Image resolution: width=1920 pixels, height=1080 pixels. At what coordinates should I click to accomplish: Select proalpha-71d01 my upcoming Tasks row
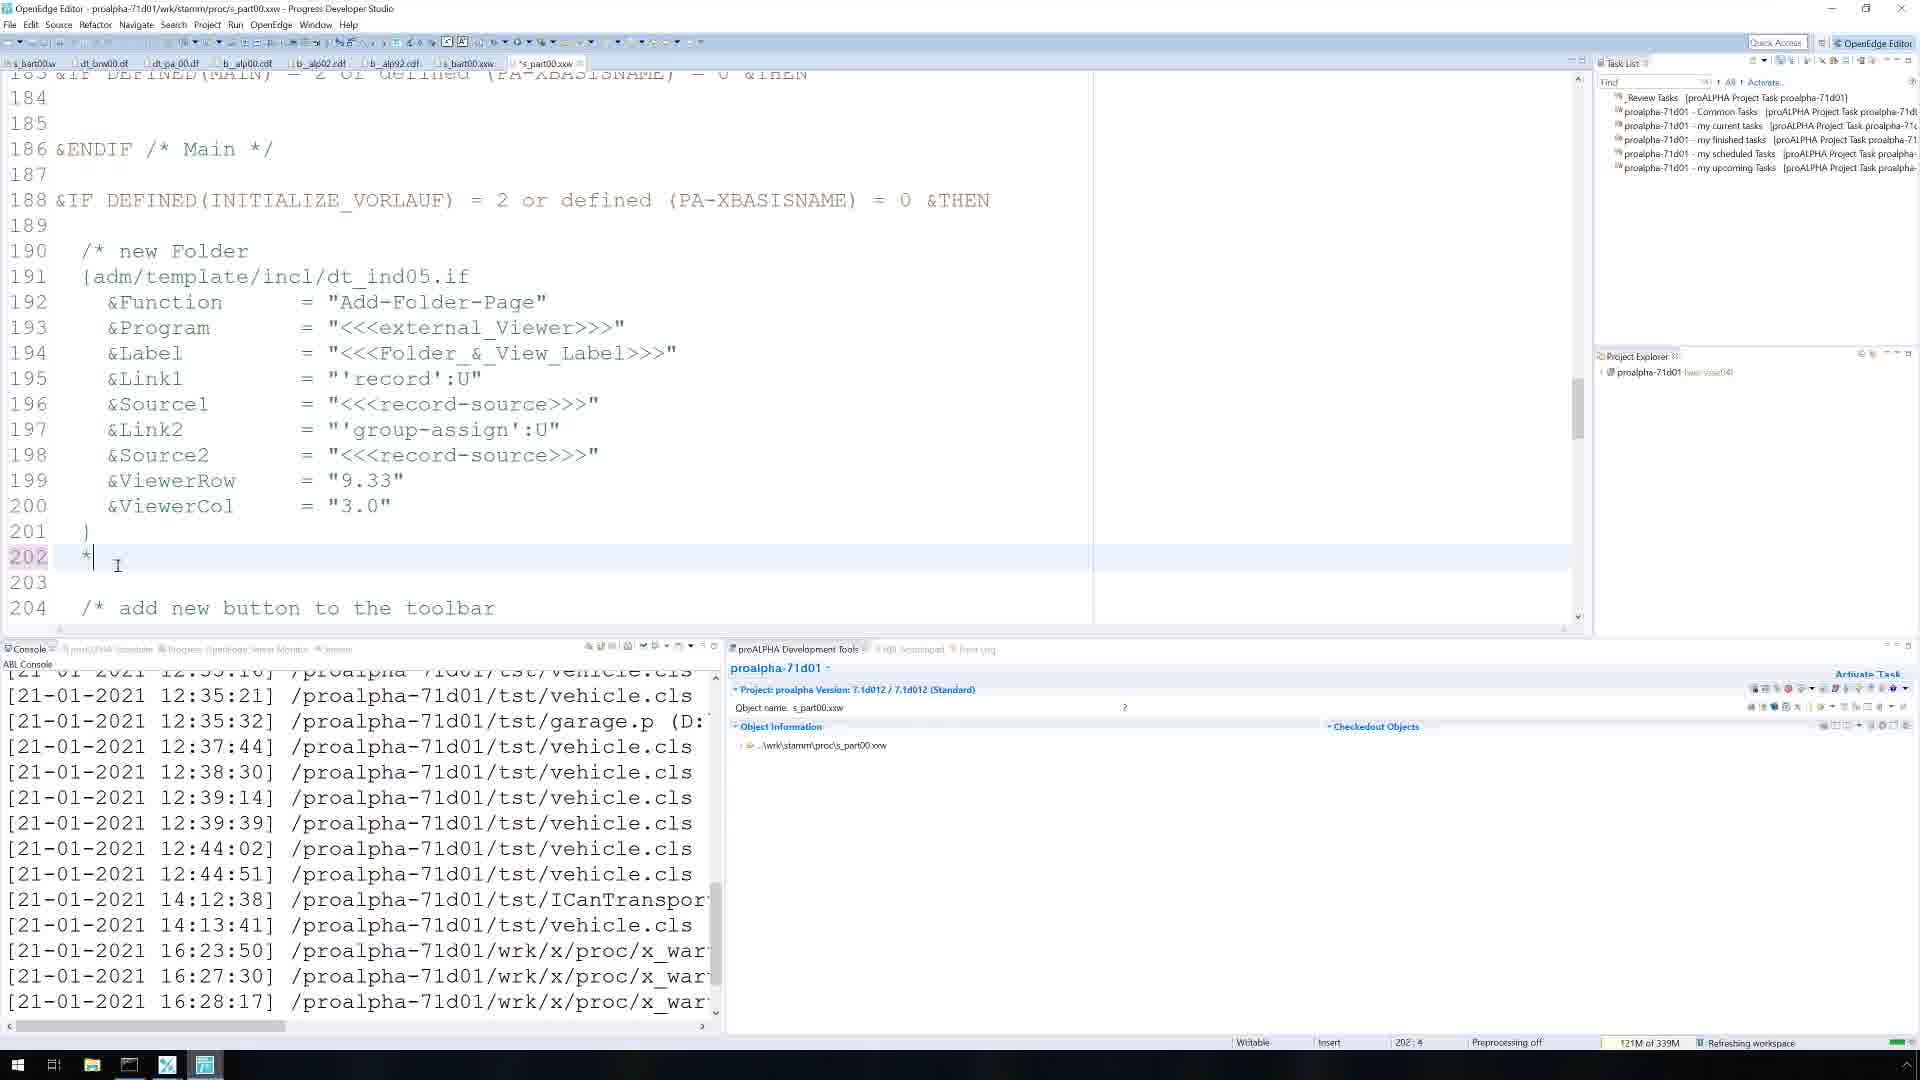1765,168
